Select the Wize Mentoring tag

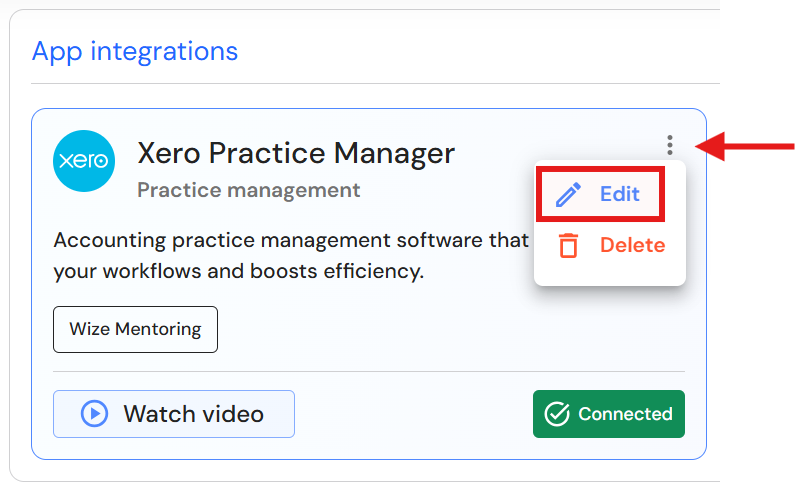coord(135,329)
